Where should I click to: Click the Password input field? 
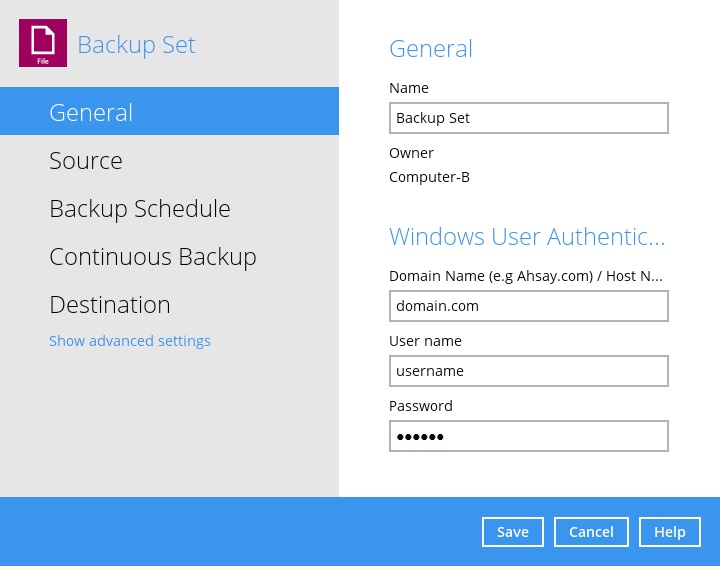pos(529,436)
